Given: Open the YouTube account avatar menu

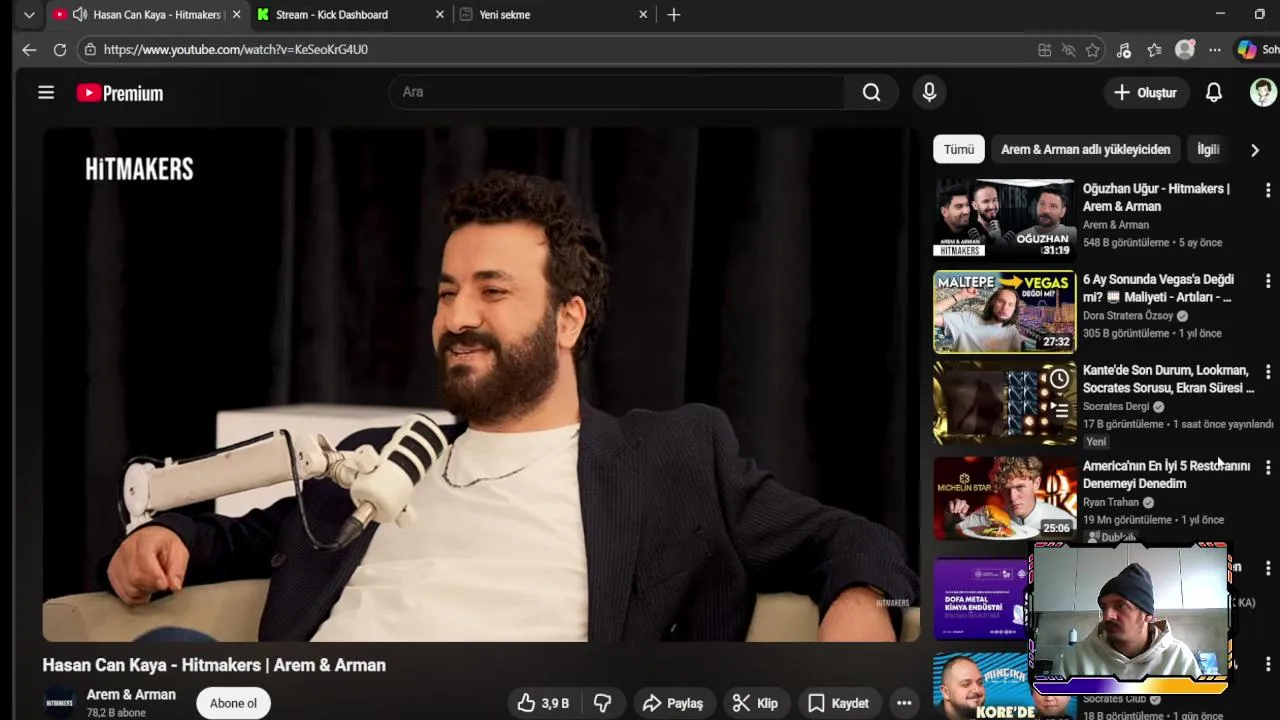Looking at the screenshot, I should tap(1263, 92).
